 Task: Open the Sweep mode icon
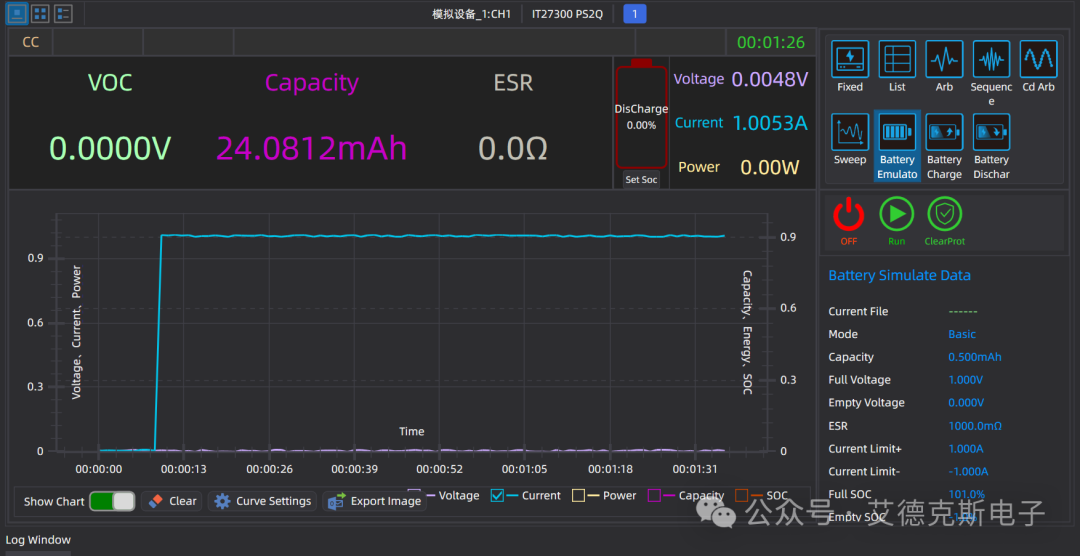[x=850, y=132]
